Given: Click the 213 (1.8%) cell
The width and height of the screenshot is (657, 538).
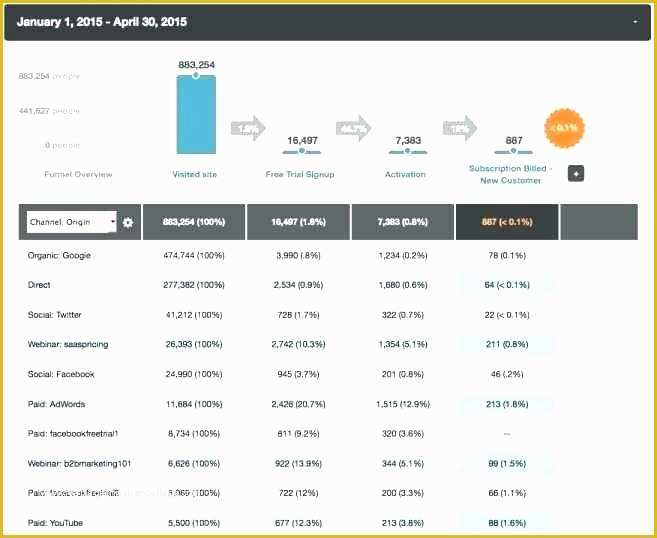Looking at the screenshot, I should click(507, 404).
